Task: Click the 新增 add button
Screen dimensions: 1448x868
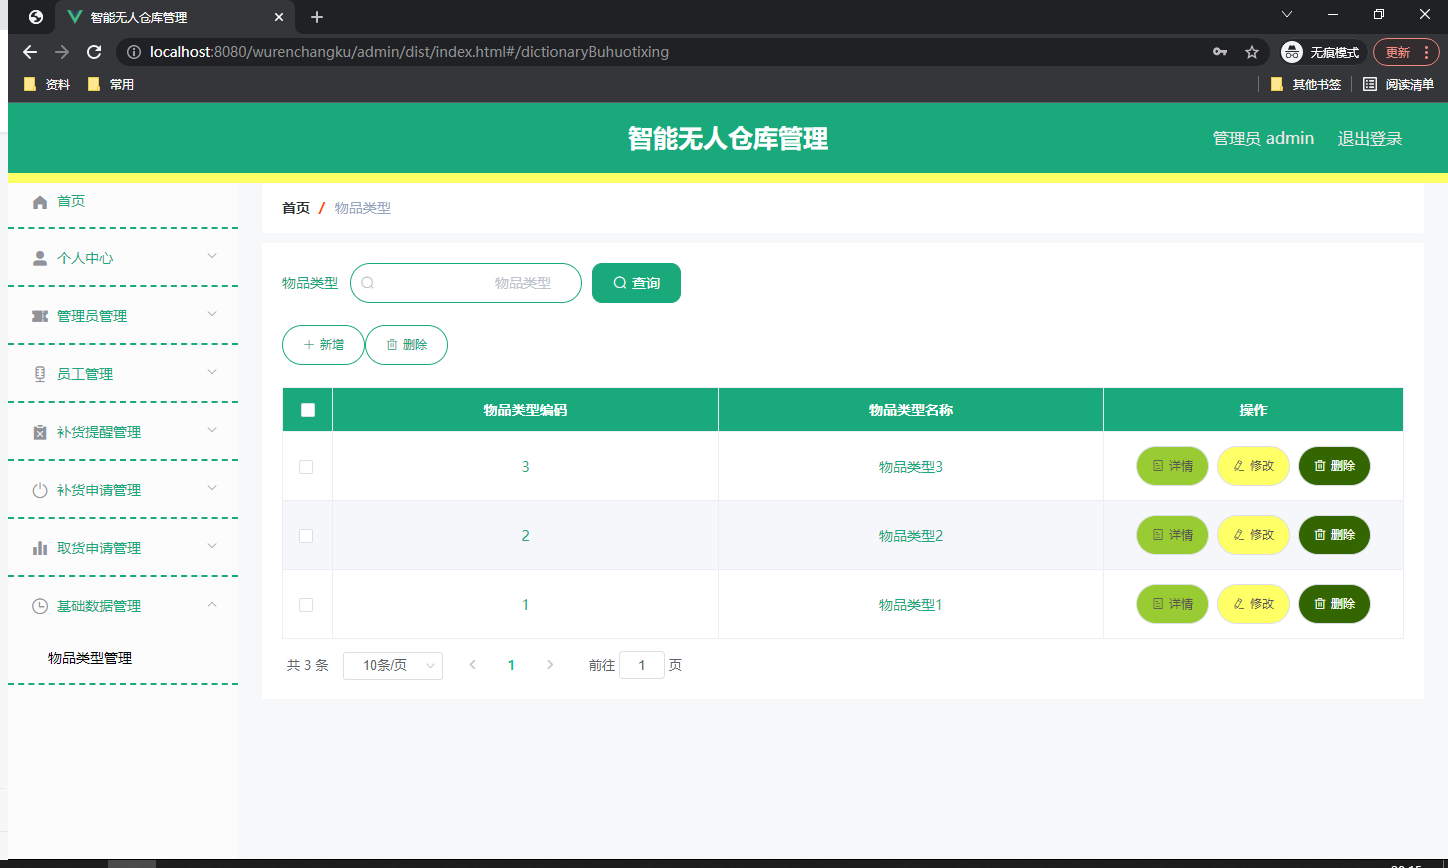Action: coord(323,345)
